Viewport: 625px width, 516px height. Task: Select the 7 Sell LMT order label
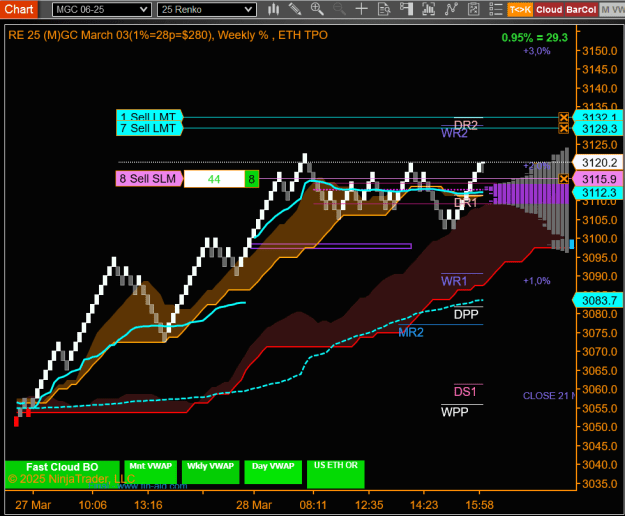pos(149,128)
